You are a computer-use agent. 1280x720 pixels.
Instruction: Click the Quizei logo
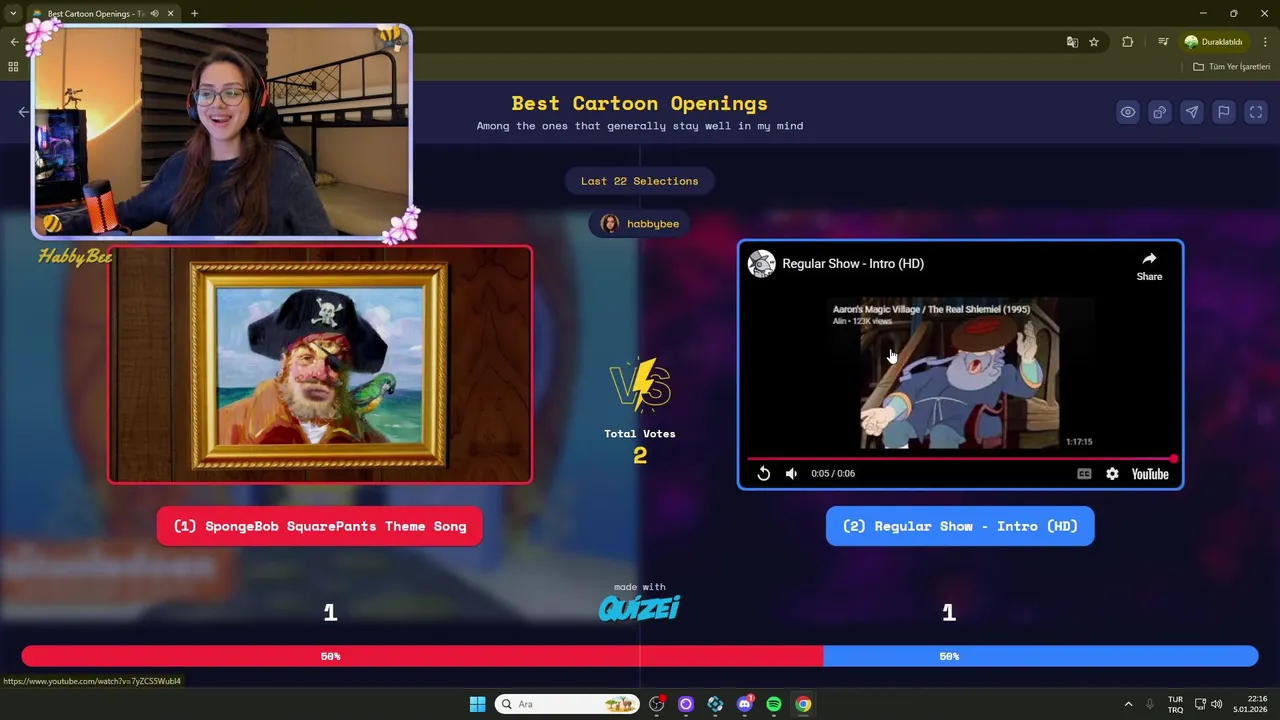pyautogui.click(x=639, y=608)
